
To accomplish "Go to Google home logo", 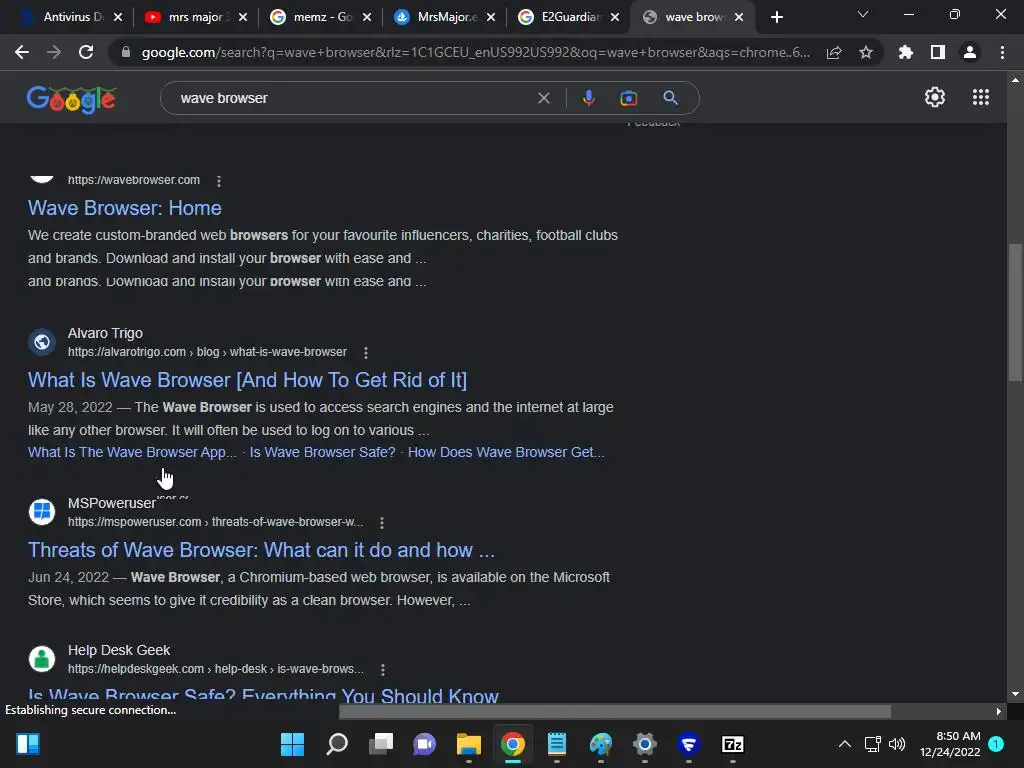I will pos(71,99).
